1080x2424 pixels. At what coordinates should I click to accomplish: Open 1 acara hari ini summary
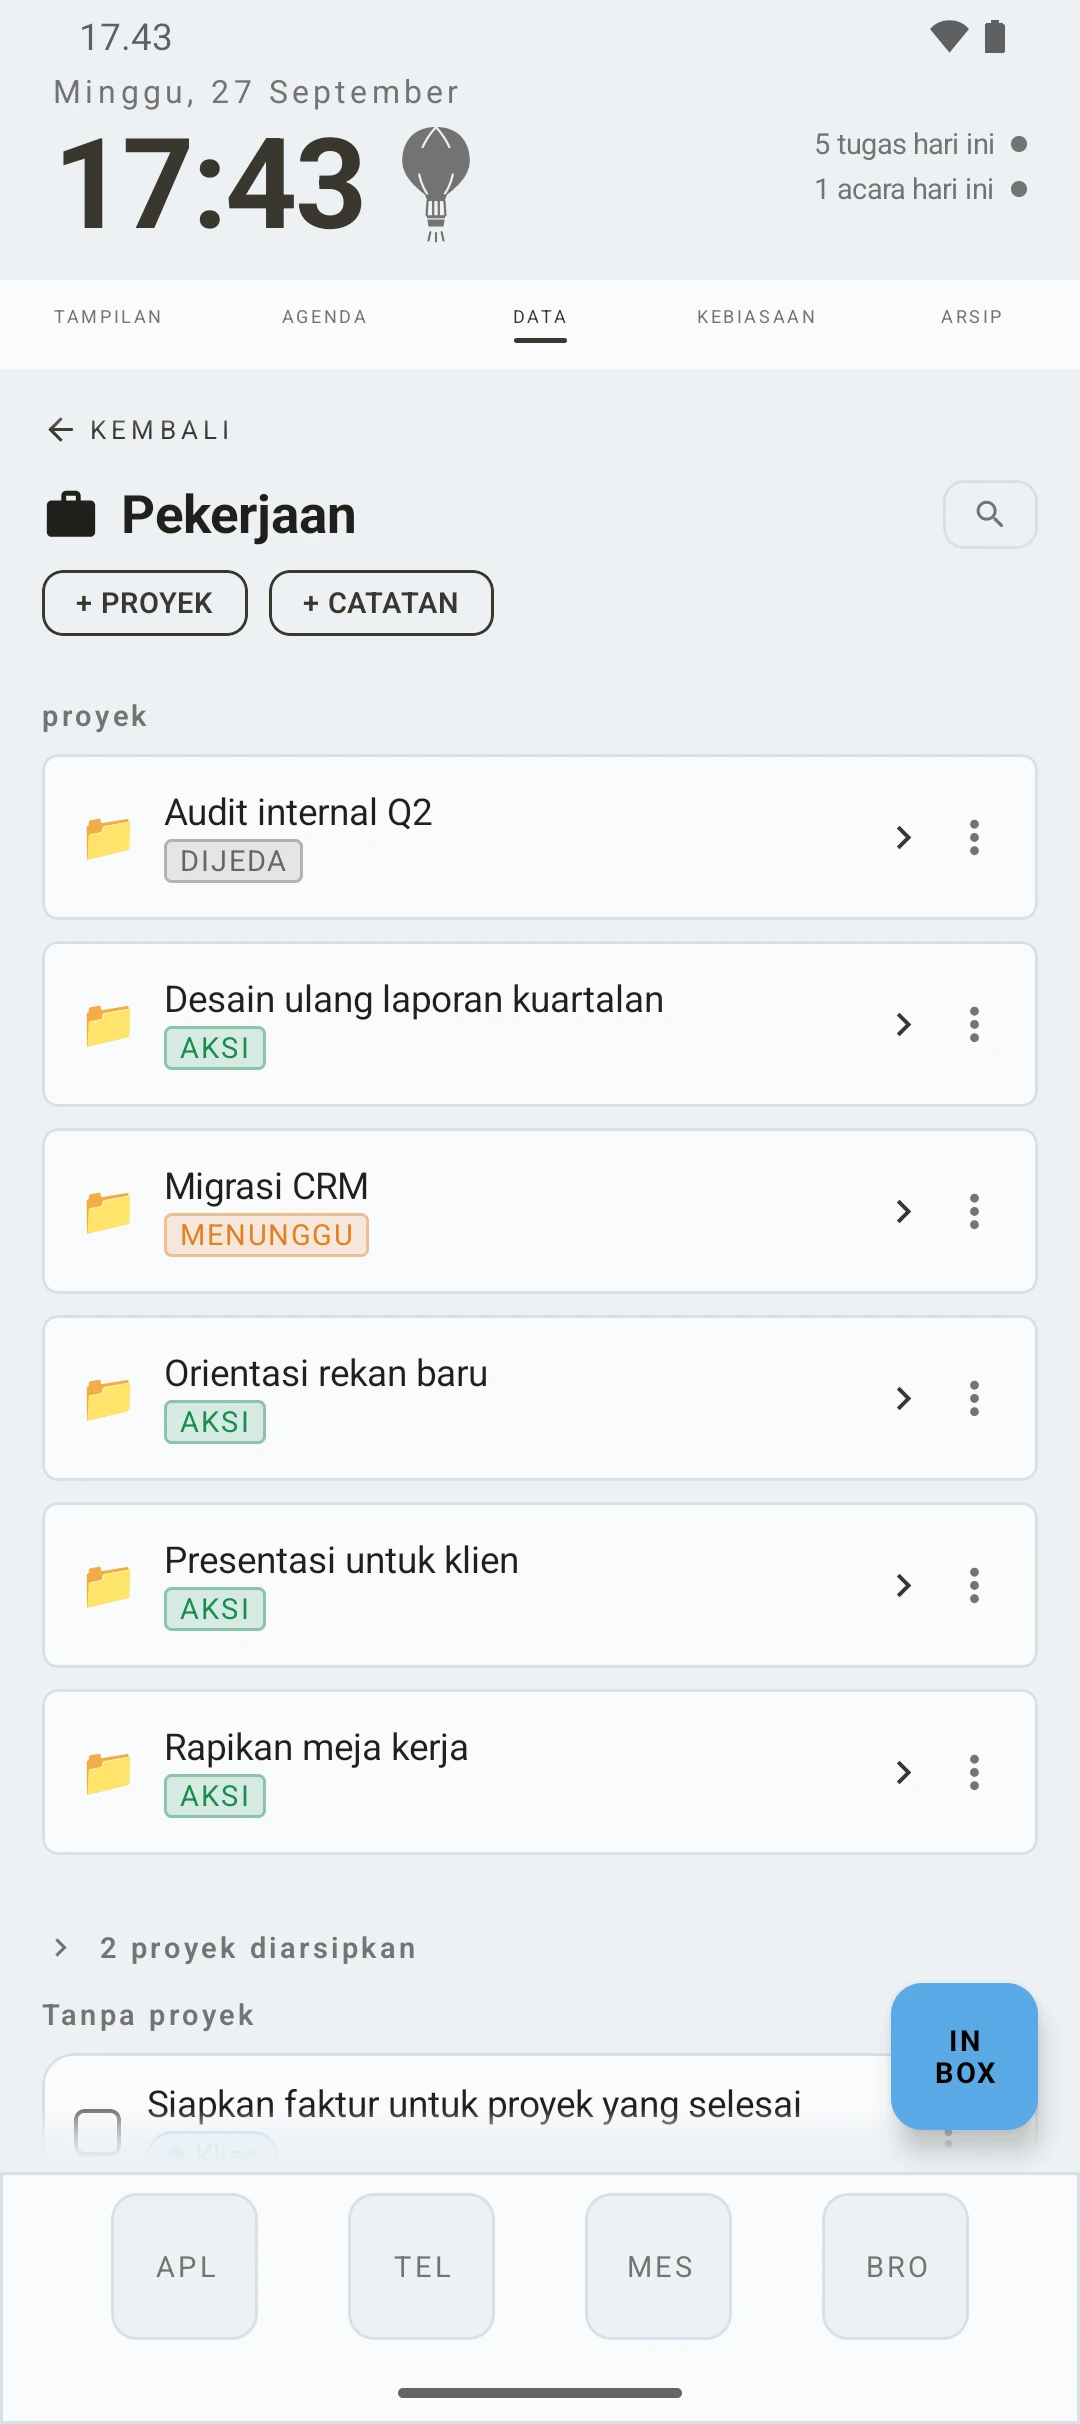coord(905,189)
